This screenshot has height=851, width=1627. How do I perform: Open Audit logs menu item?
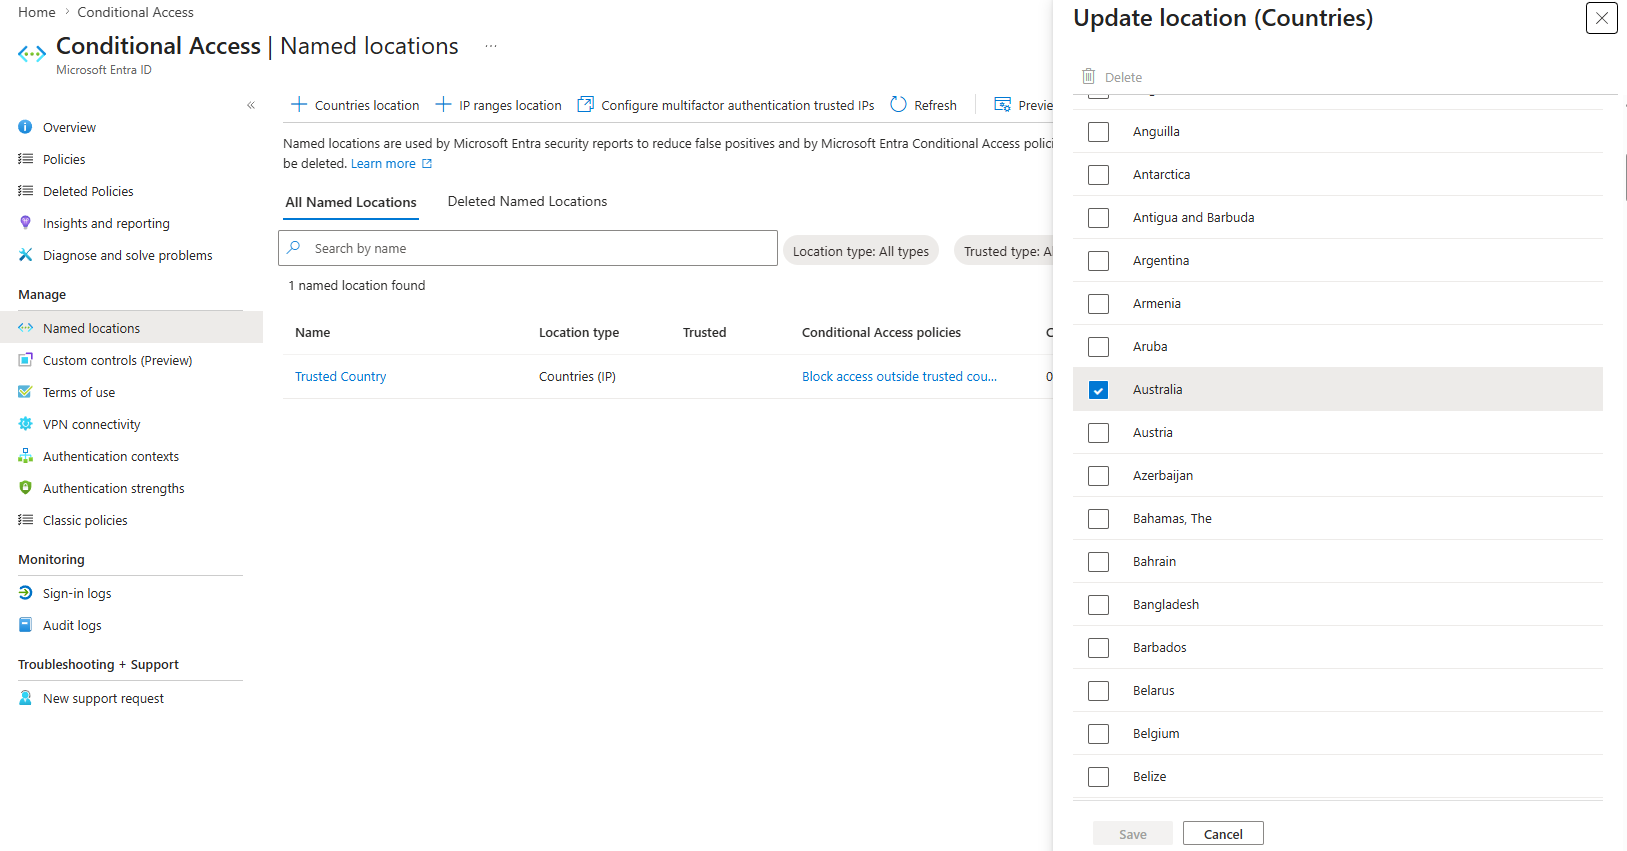72,625
